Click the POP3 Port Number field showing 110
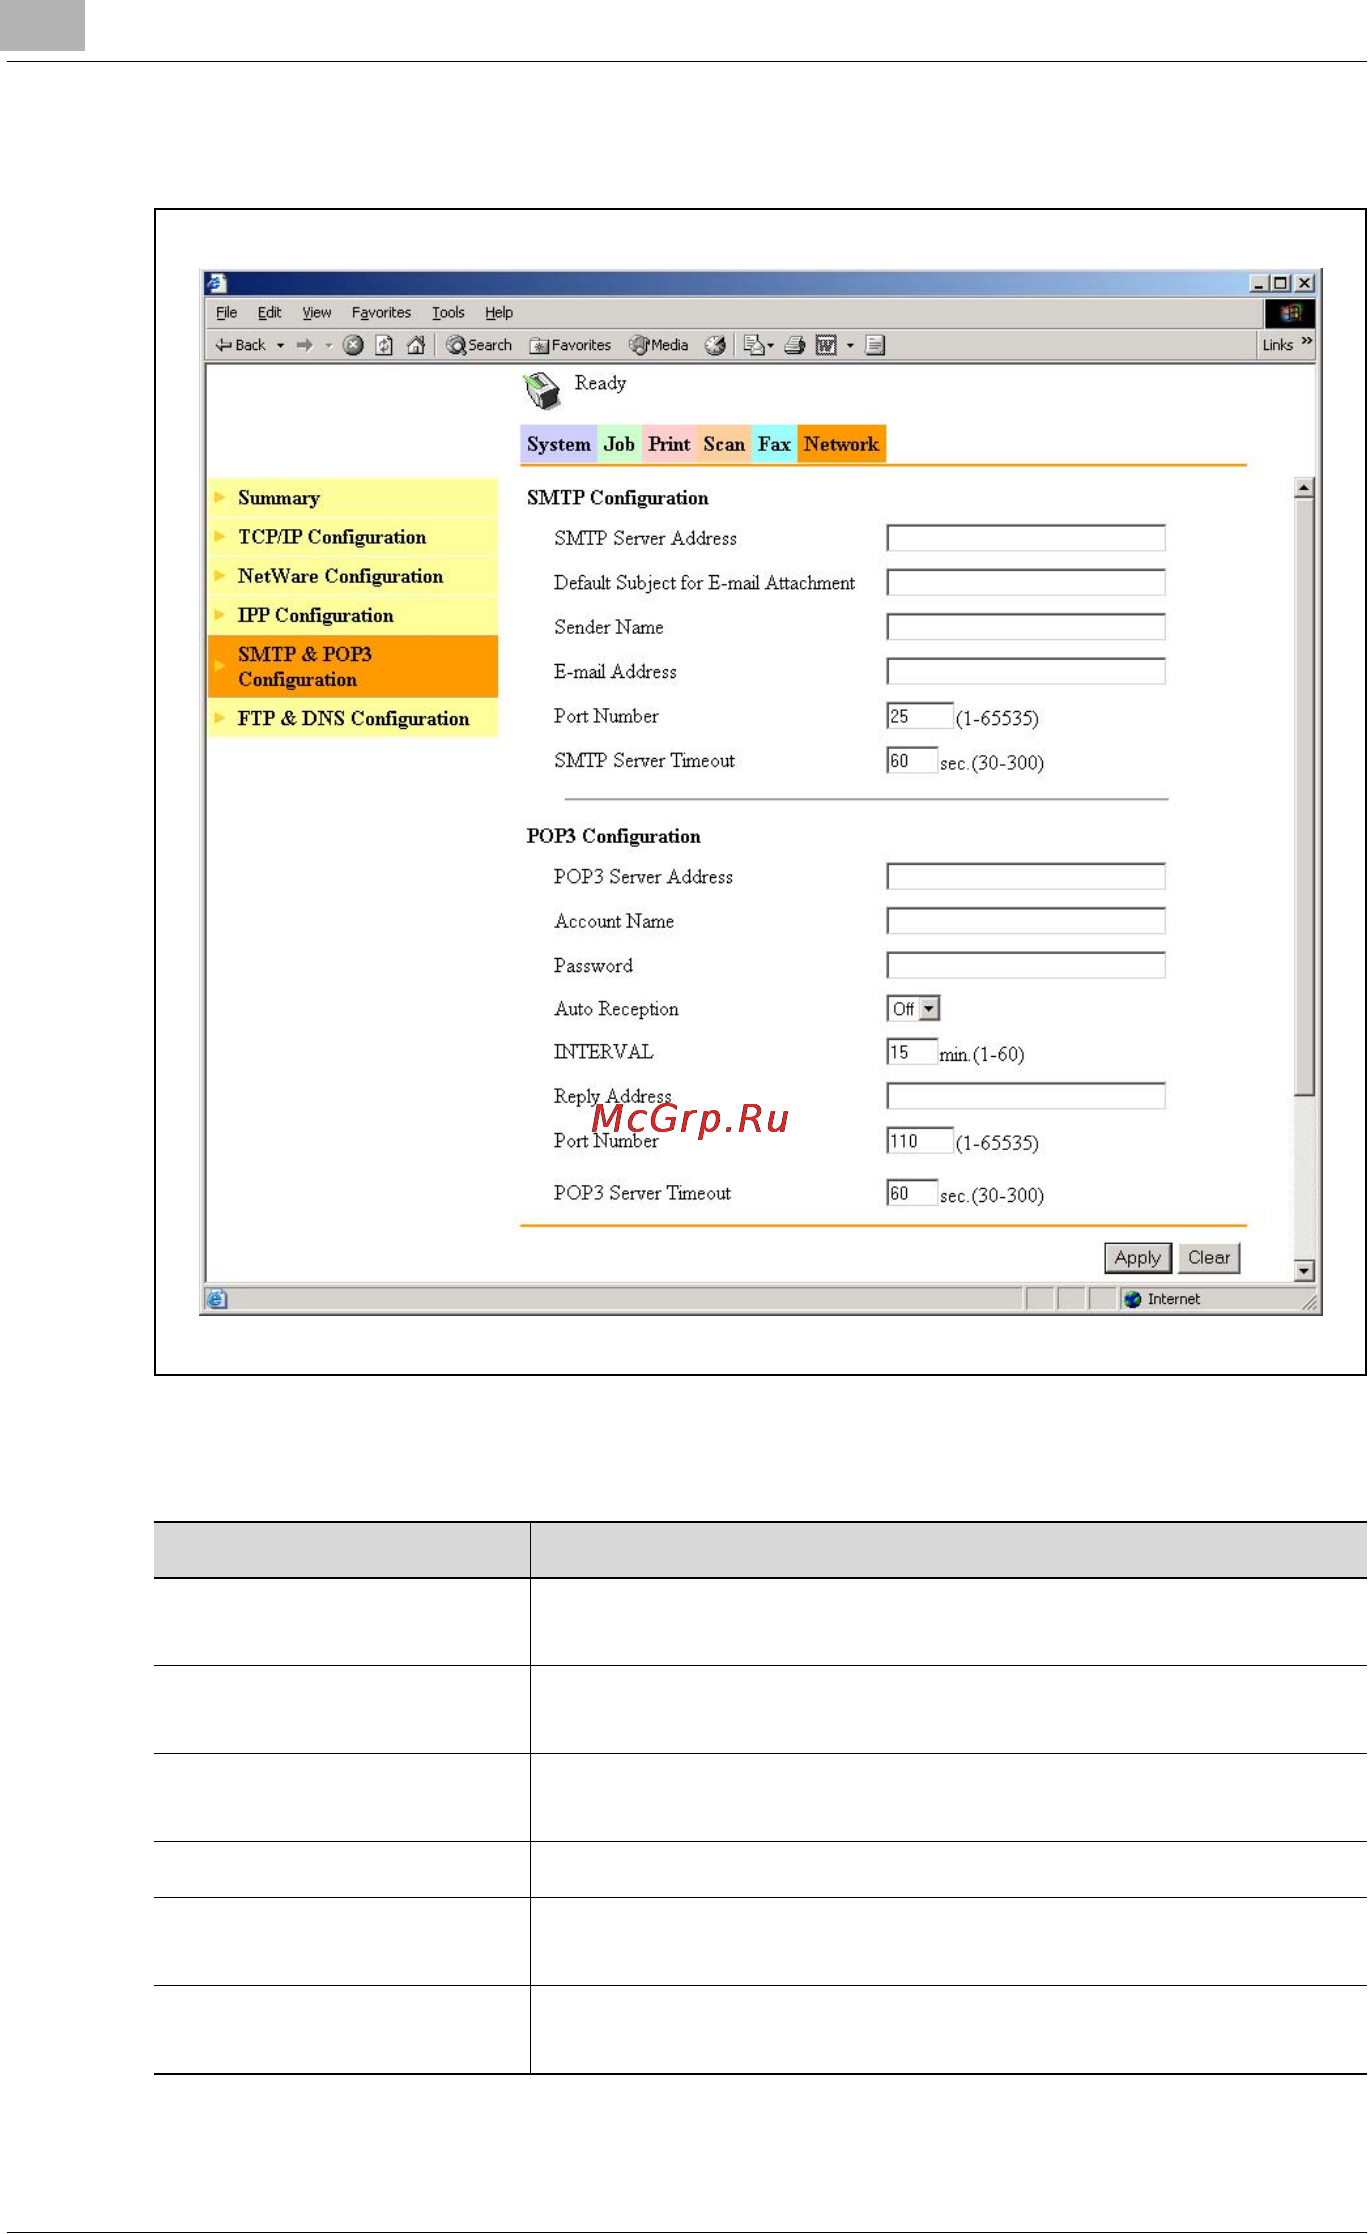The height and width of the screenshot is (2234, 1368). tap(920, 1140)
